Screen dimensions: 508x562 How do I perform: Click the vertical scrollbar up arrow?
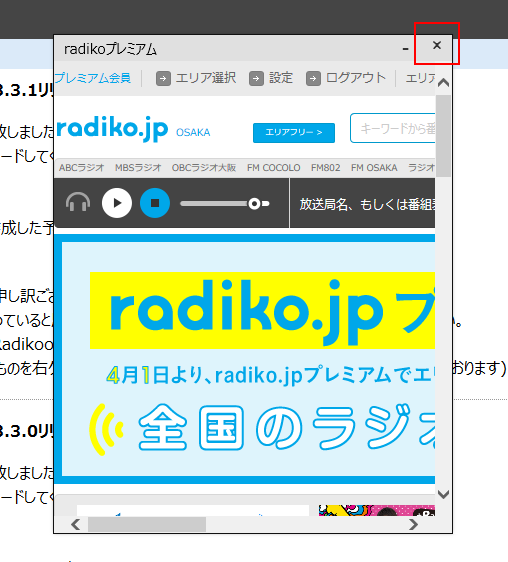point(443,83)
